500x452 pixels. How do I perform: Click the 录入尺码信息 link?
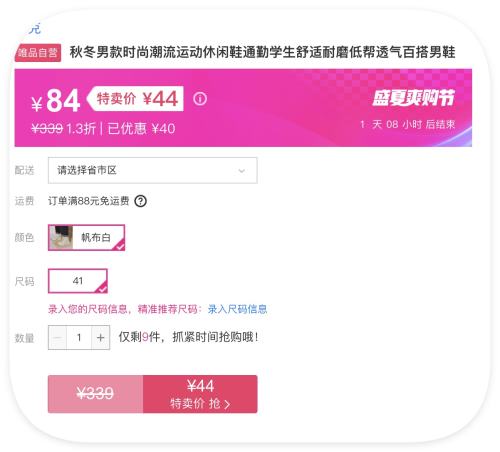[x=238, y=309]
